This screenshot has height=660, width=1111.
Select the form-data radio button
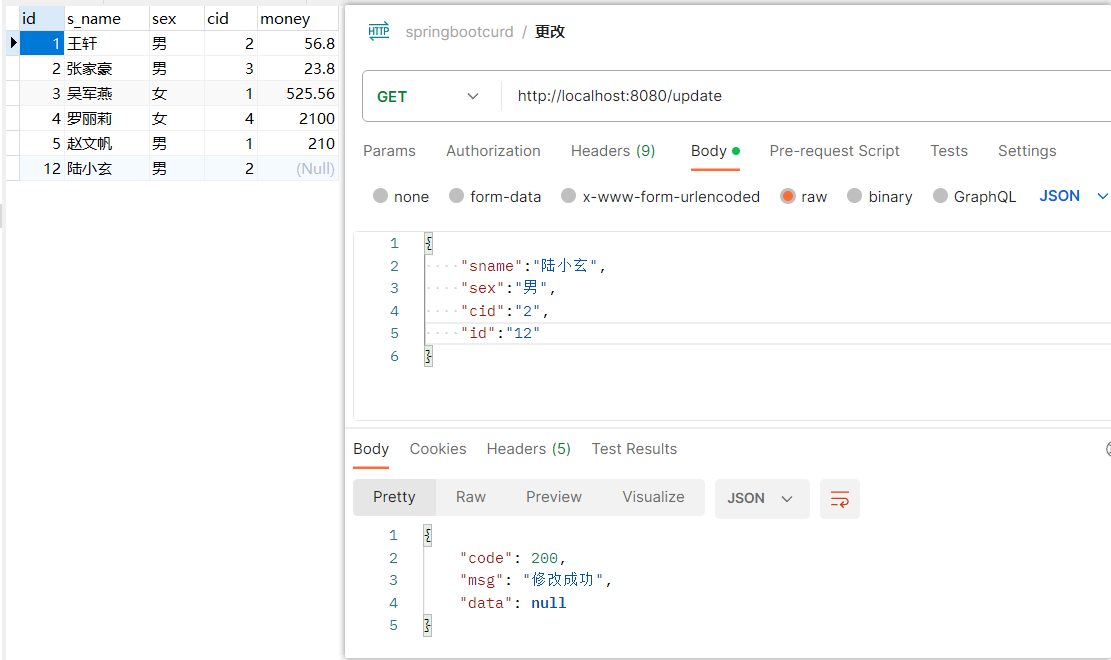click(456, 196)
